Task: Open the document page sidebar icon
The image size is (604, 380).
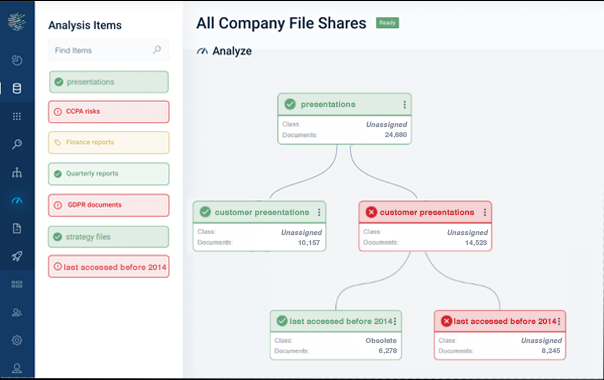Action: pyautogui.click(x=17, y=228)
